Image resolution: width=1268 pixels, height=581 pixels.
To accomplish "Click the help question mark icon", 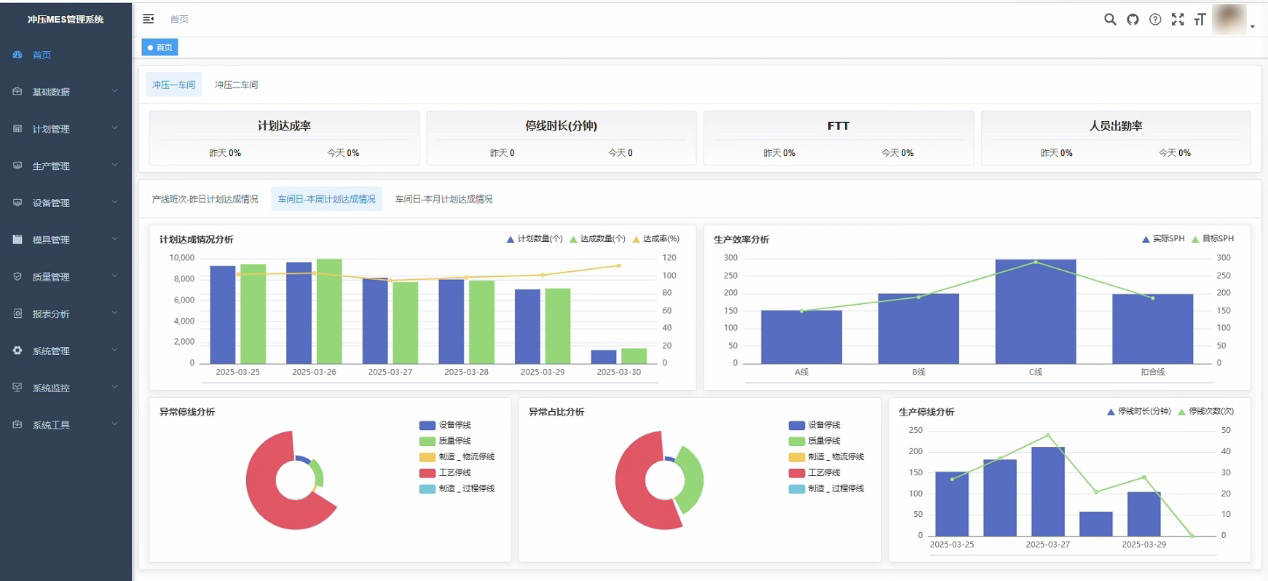I will pyautogui.click(x=1155, y=19).
